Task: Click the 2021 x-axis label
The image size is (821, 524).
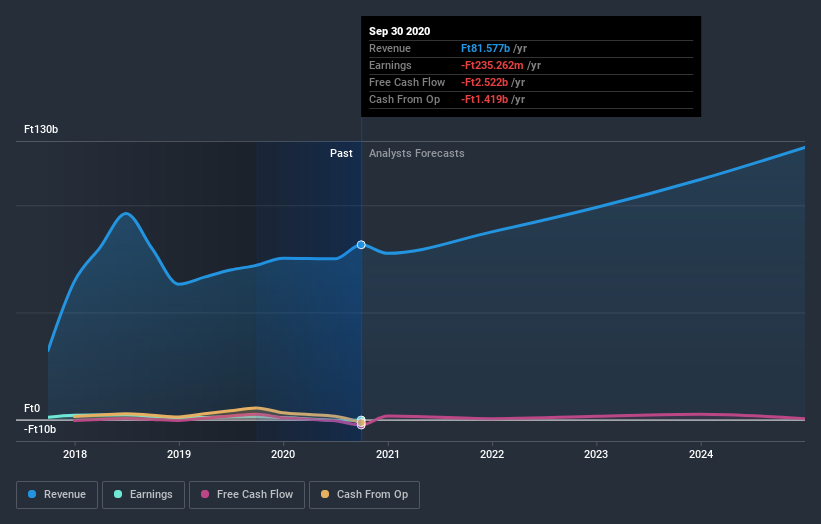Action: tap(387, 454)
